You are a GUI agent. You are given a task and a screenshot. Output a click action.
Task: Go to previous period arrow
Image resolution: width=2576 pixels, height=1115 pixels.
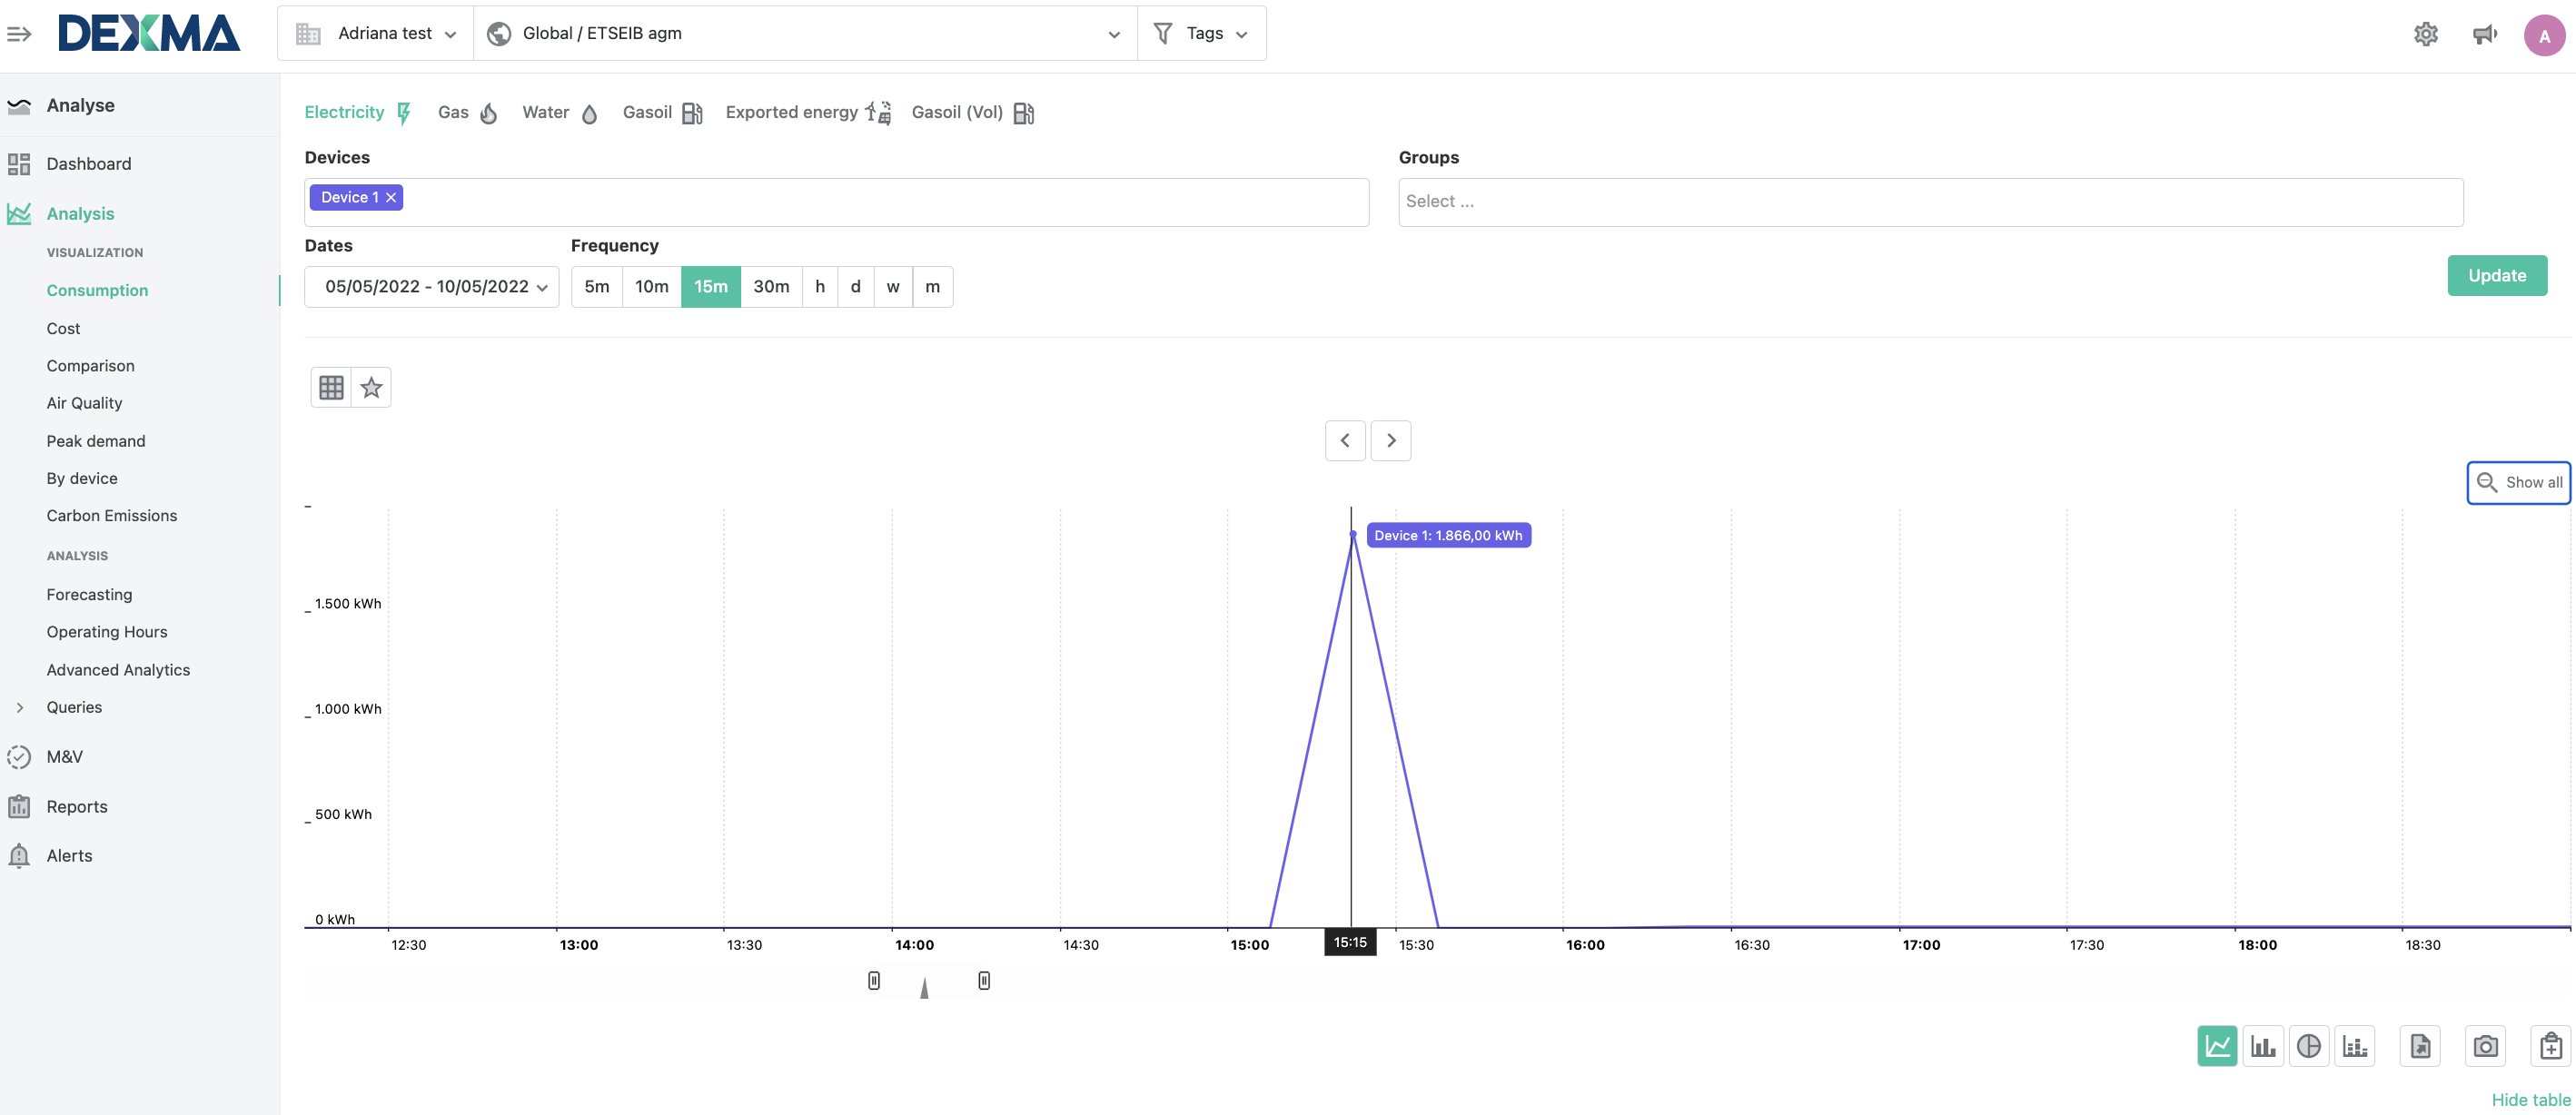tap(1345, 440)
